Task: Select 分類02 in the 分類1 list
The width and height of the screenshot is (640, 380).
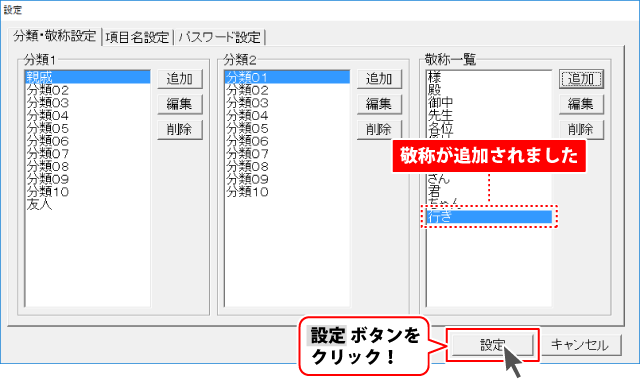Action: click(88, 90)
